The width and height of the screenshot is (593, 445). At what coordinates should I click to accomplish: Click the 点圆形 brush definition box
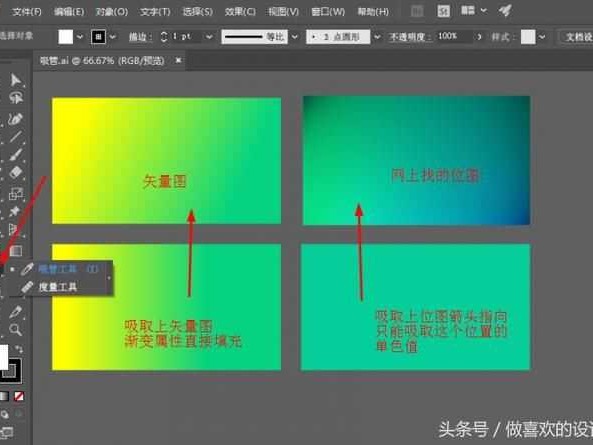click(338, 37)
